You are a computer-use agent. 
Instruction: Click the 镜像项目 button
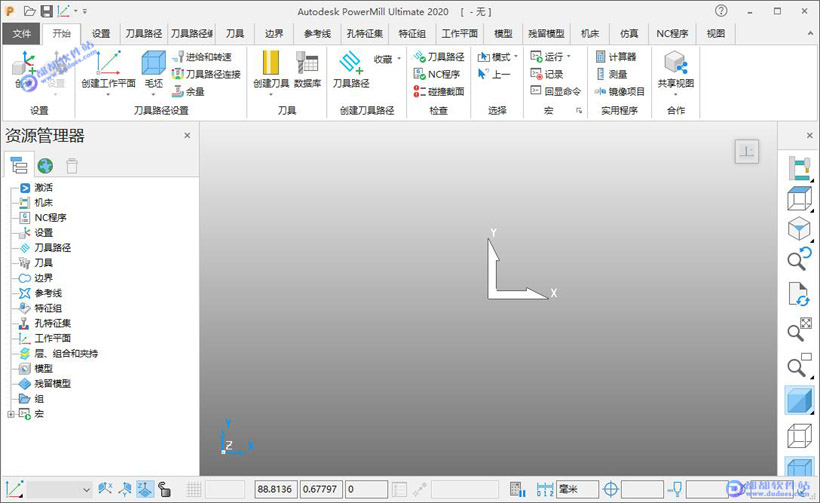620,92
